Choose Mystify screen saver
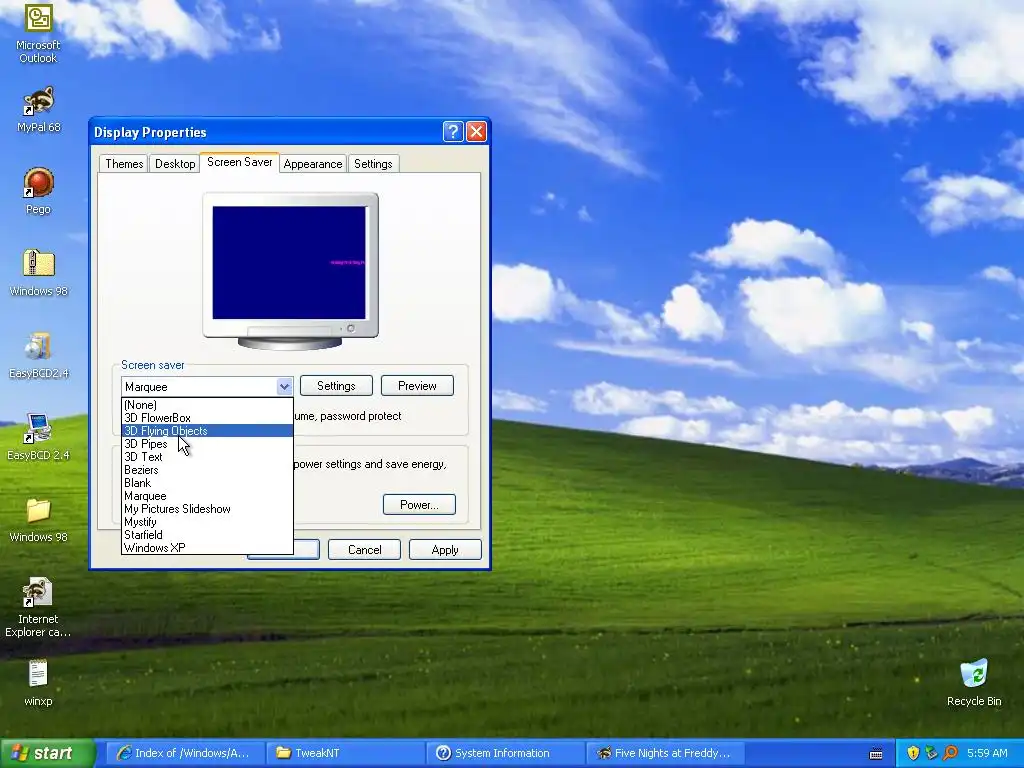 pyautogui.click(x=207, y=522)
